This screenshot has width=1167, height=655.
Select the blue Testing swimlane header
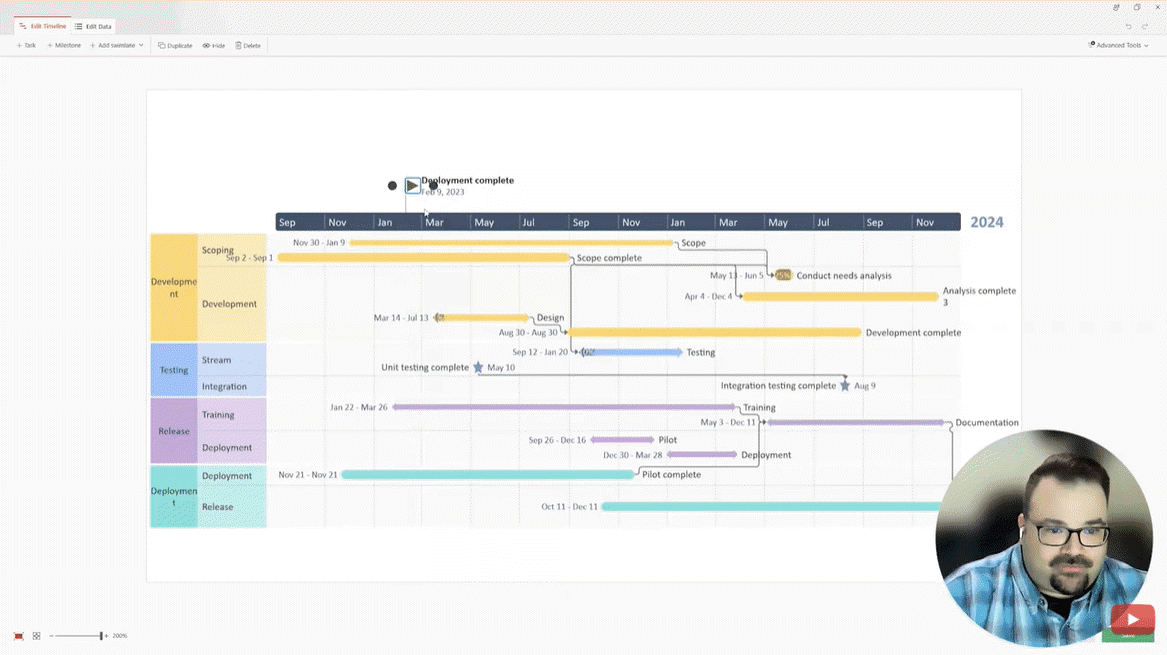click(x=174, y=370)
